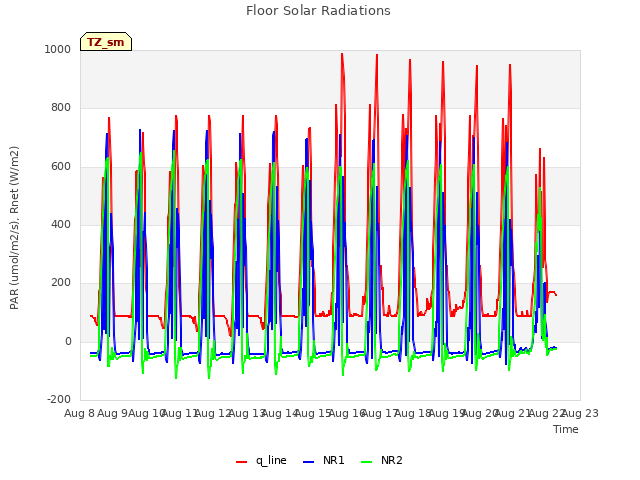The image size is (640, 480).
Task: Click the TZ_sm annotation label
Action: 106,42
